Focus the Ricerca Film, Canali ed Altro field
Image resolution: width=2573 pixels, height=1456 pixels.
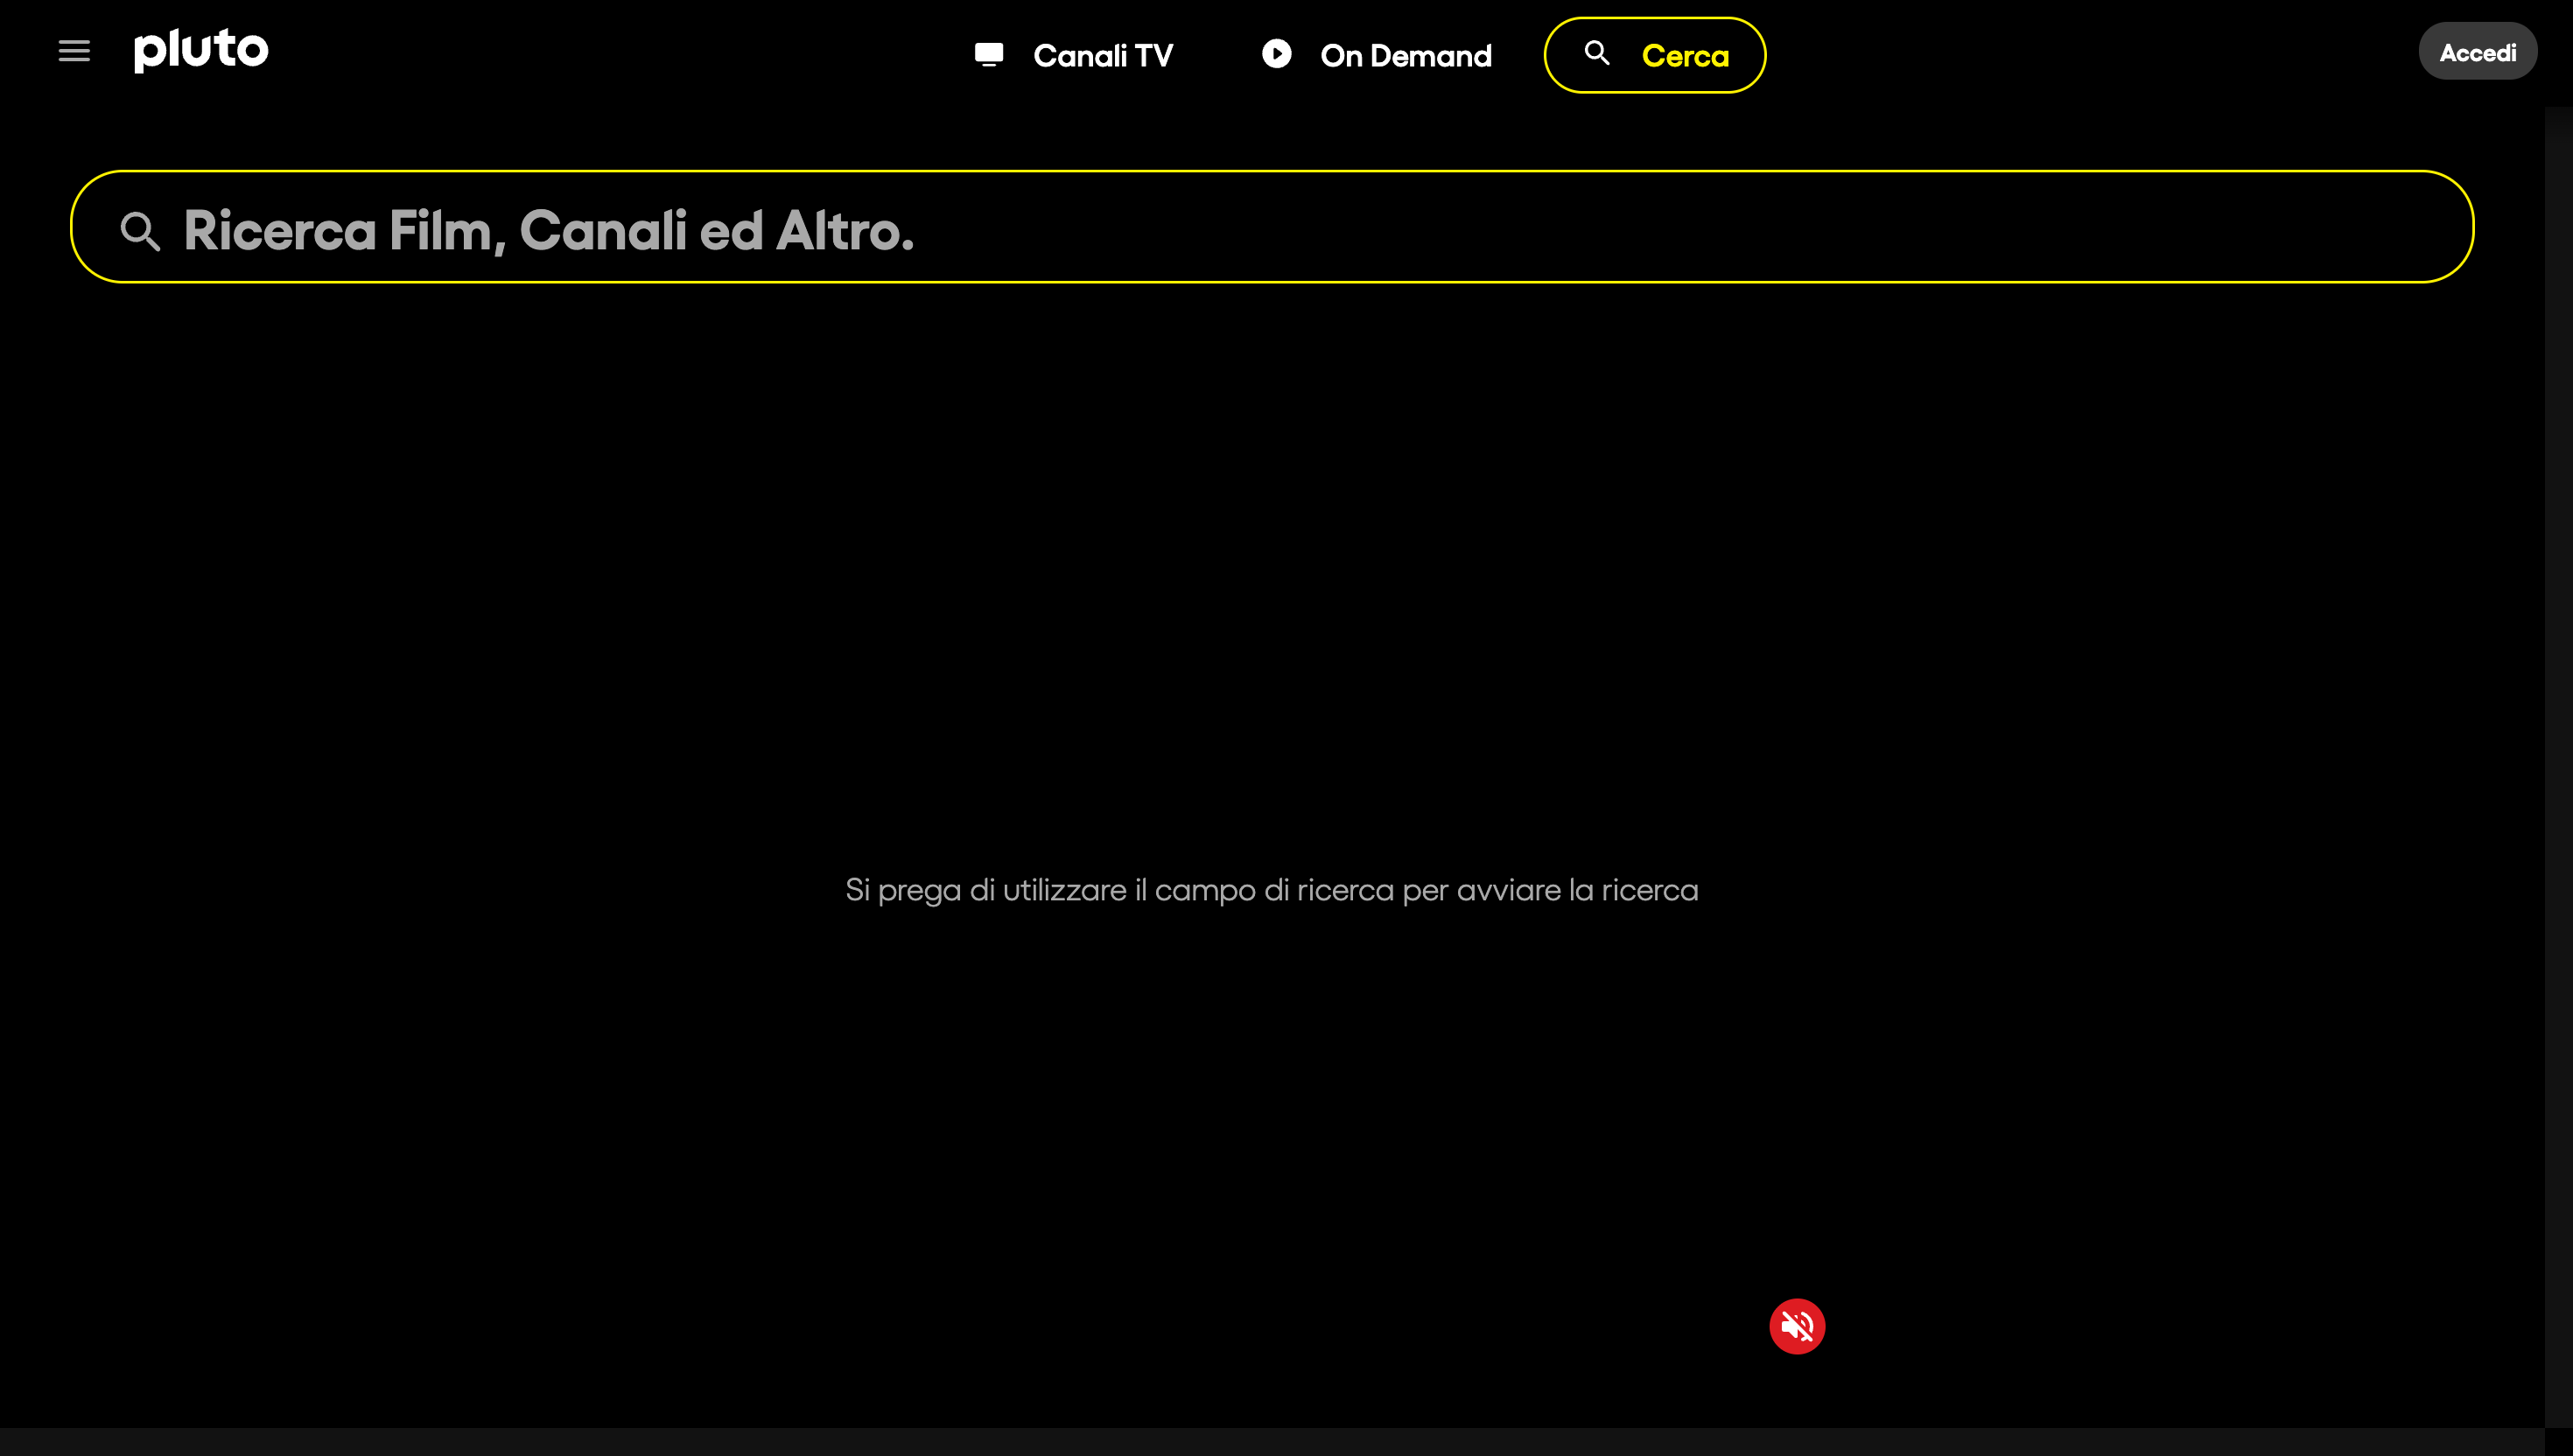[548, 231]
